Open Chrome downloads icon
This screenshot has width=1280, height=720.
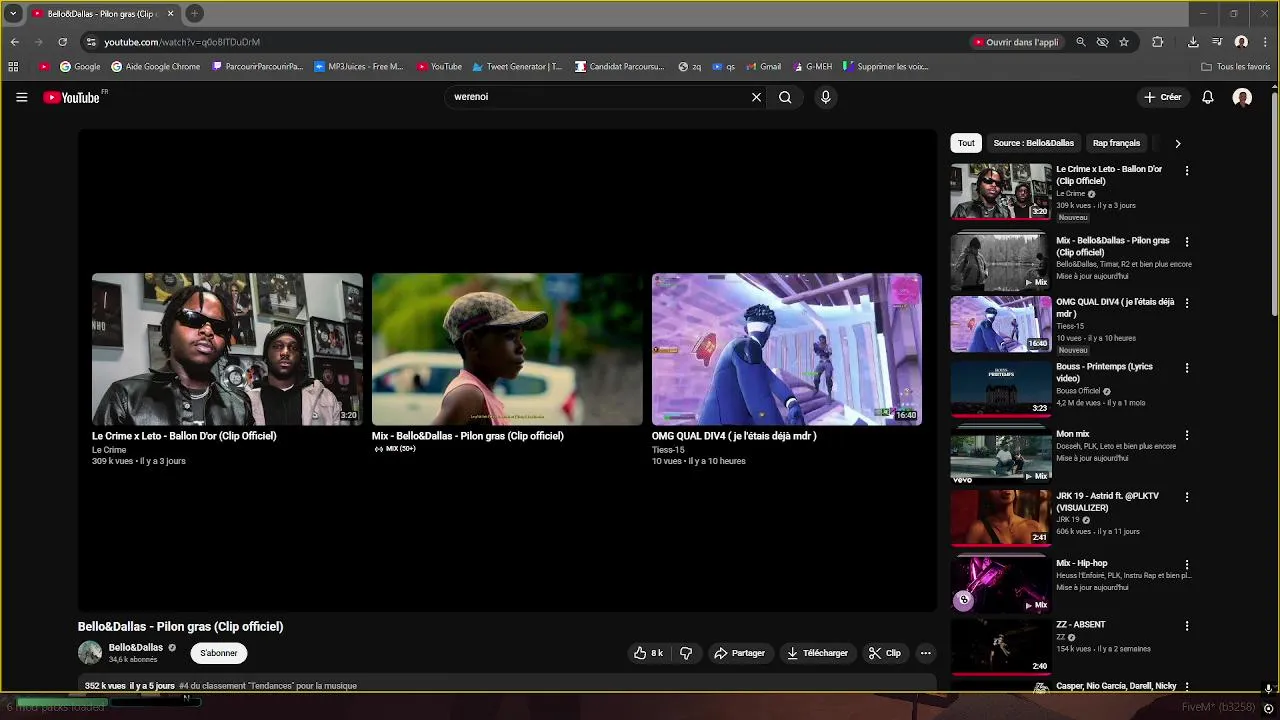click(1193, 42)
